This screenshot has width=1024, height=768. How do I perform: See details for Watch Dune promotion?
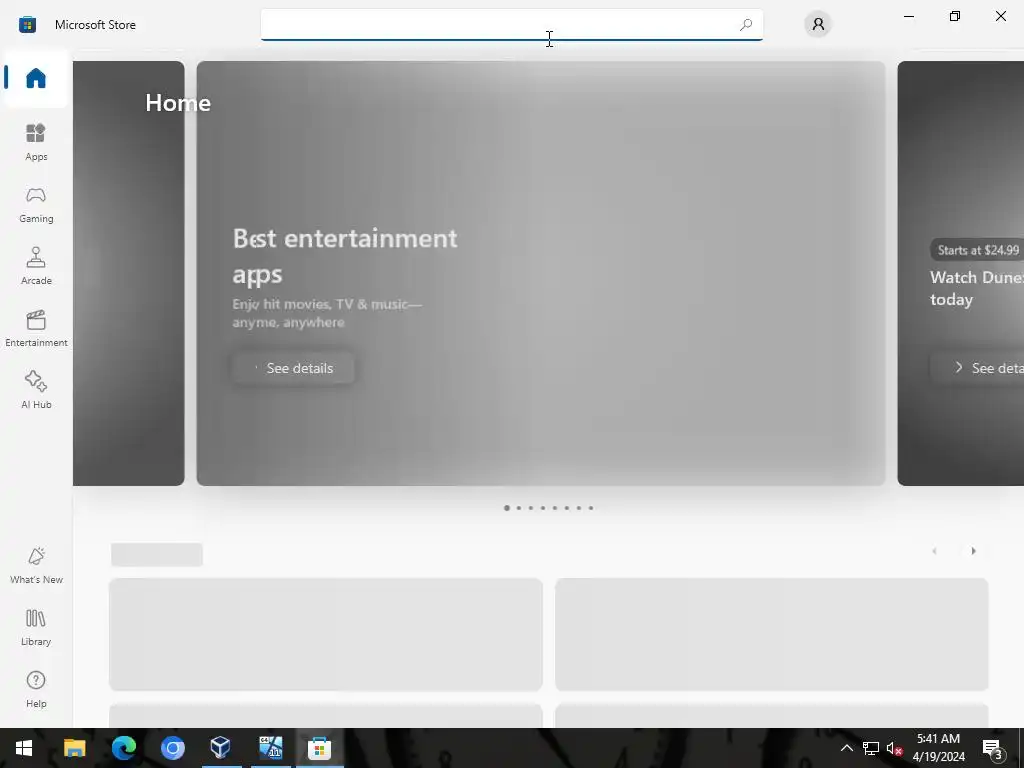click(978, 368)
